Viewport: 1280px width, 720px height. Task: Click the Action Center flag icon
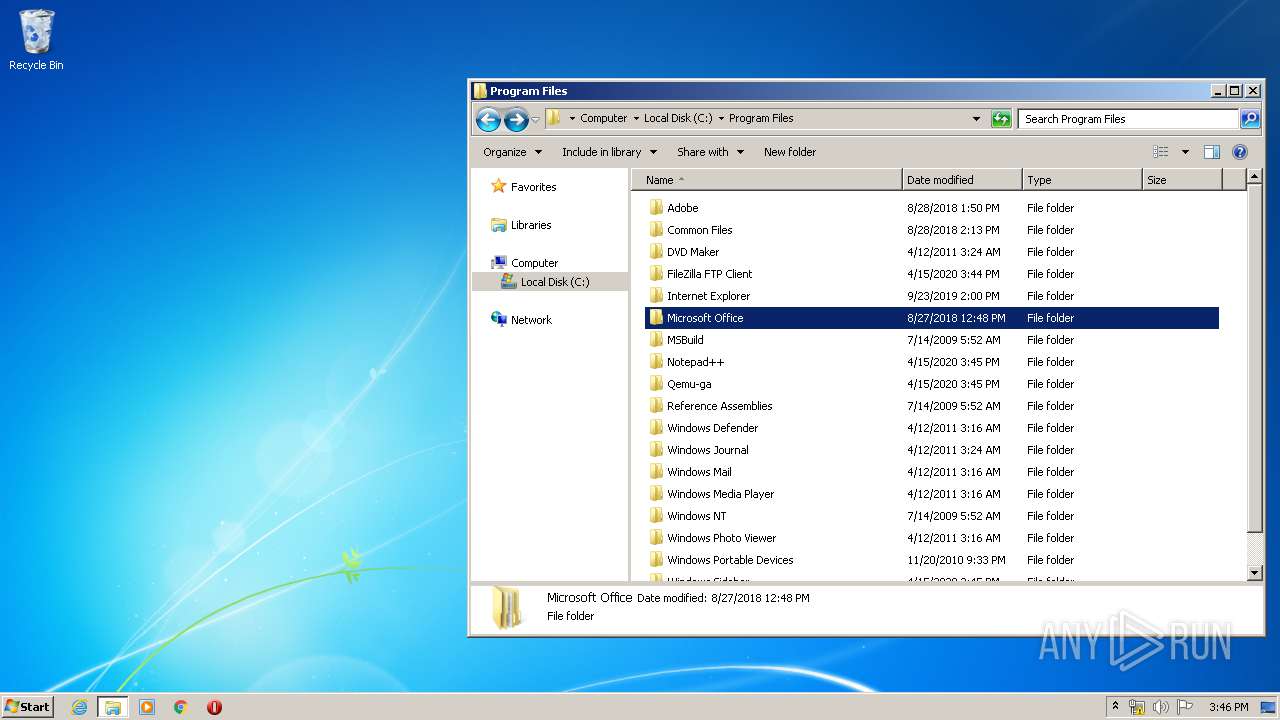tap(1185, 707)
